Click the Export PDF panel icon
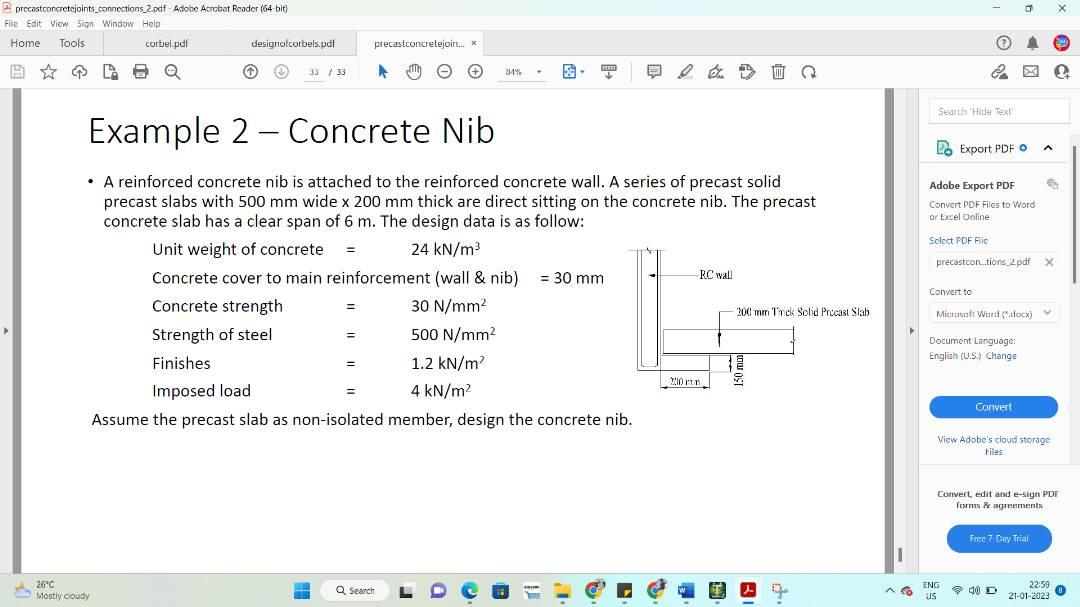 pyautogui.click(x=942, y=147)
